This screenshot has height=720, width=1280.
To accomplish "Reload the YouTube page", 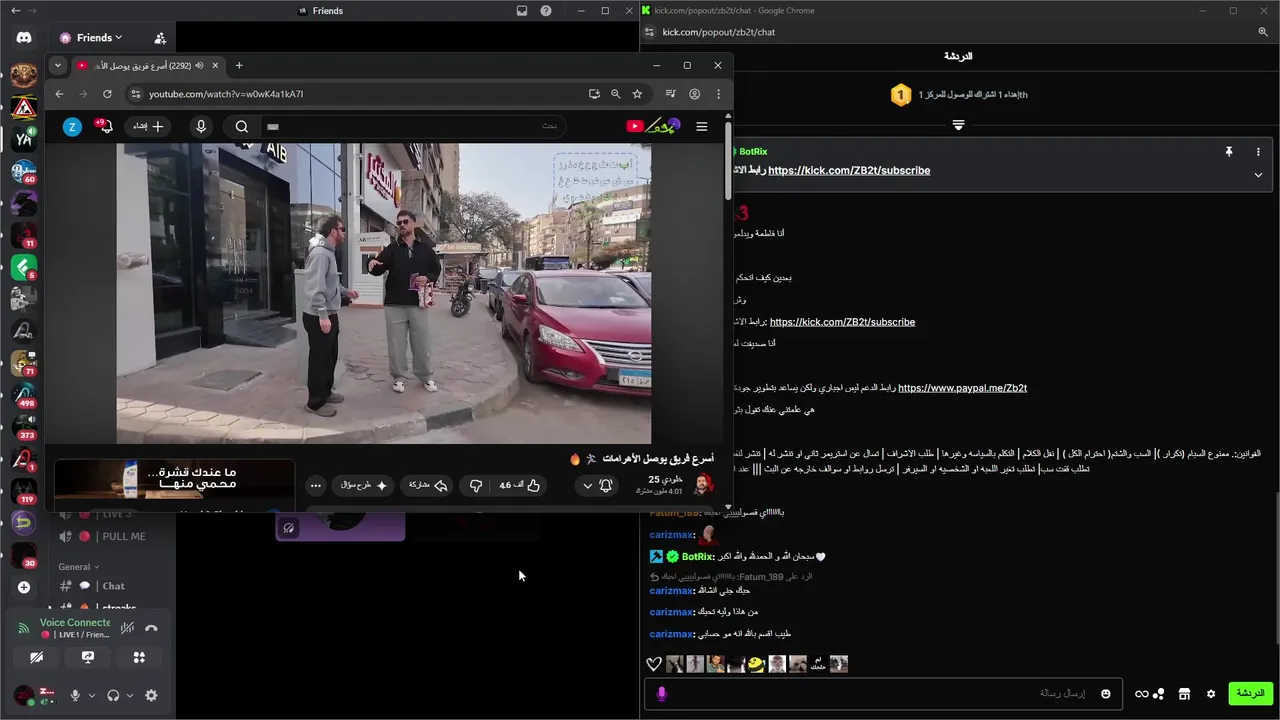I will click(x=107, y=94).
